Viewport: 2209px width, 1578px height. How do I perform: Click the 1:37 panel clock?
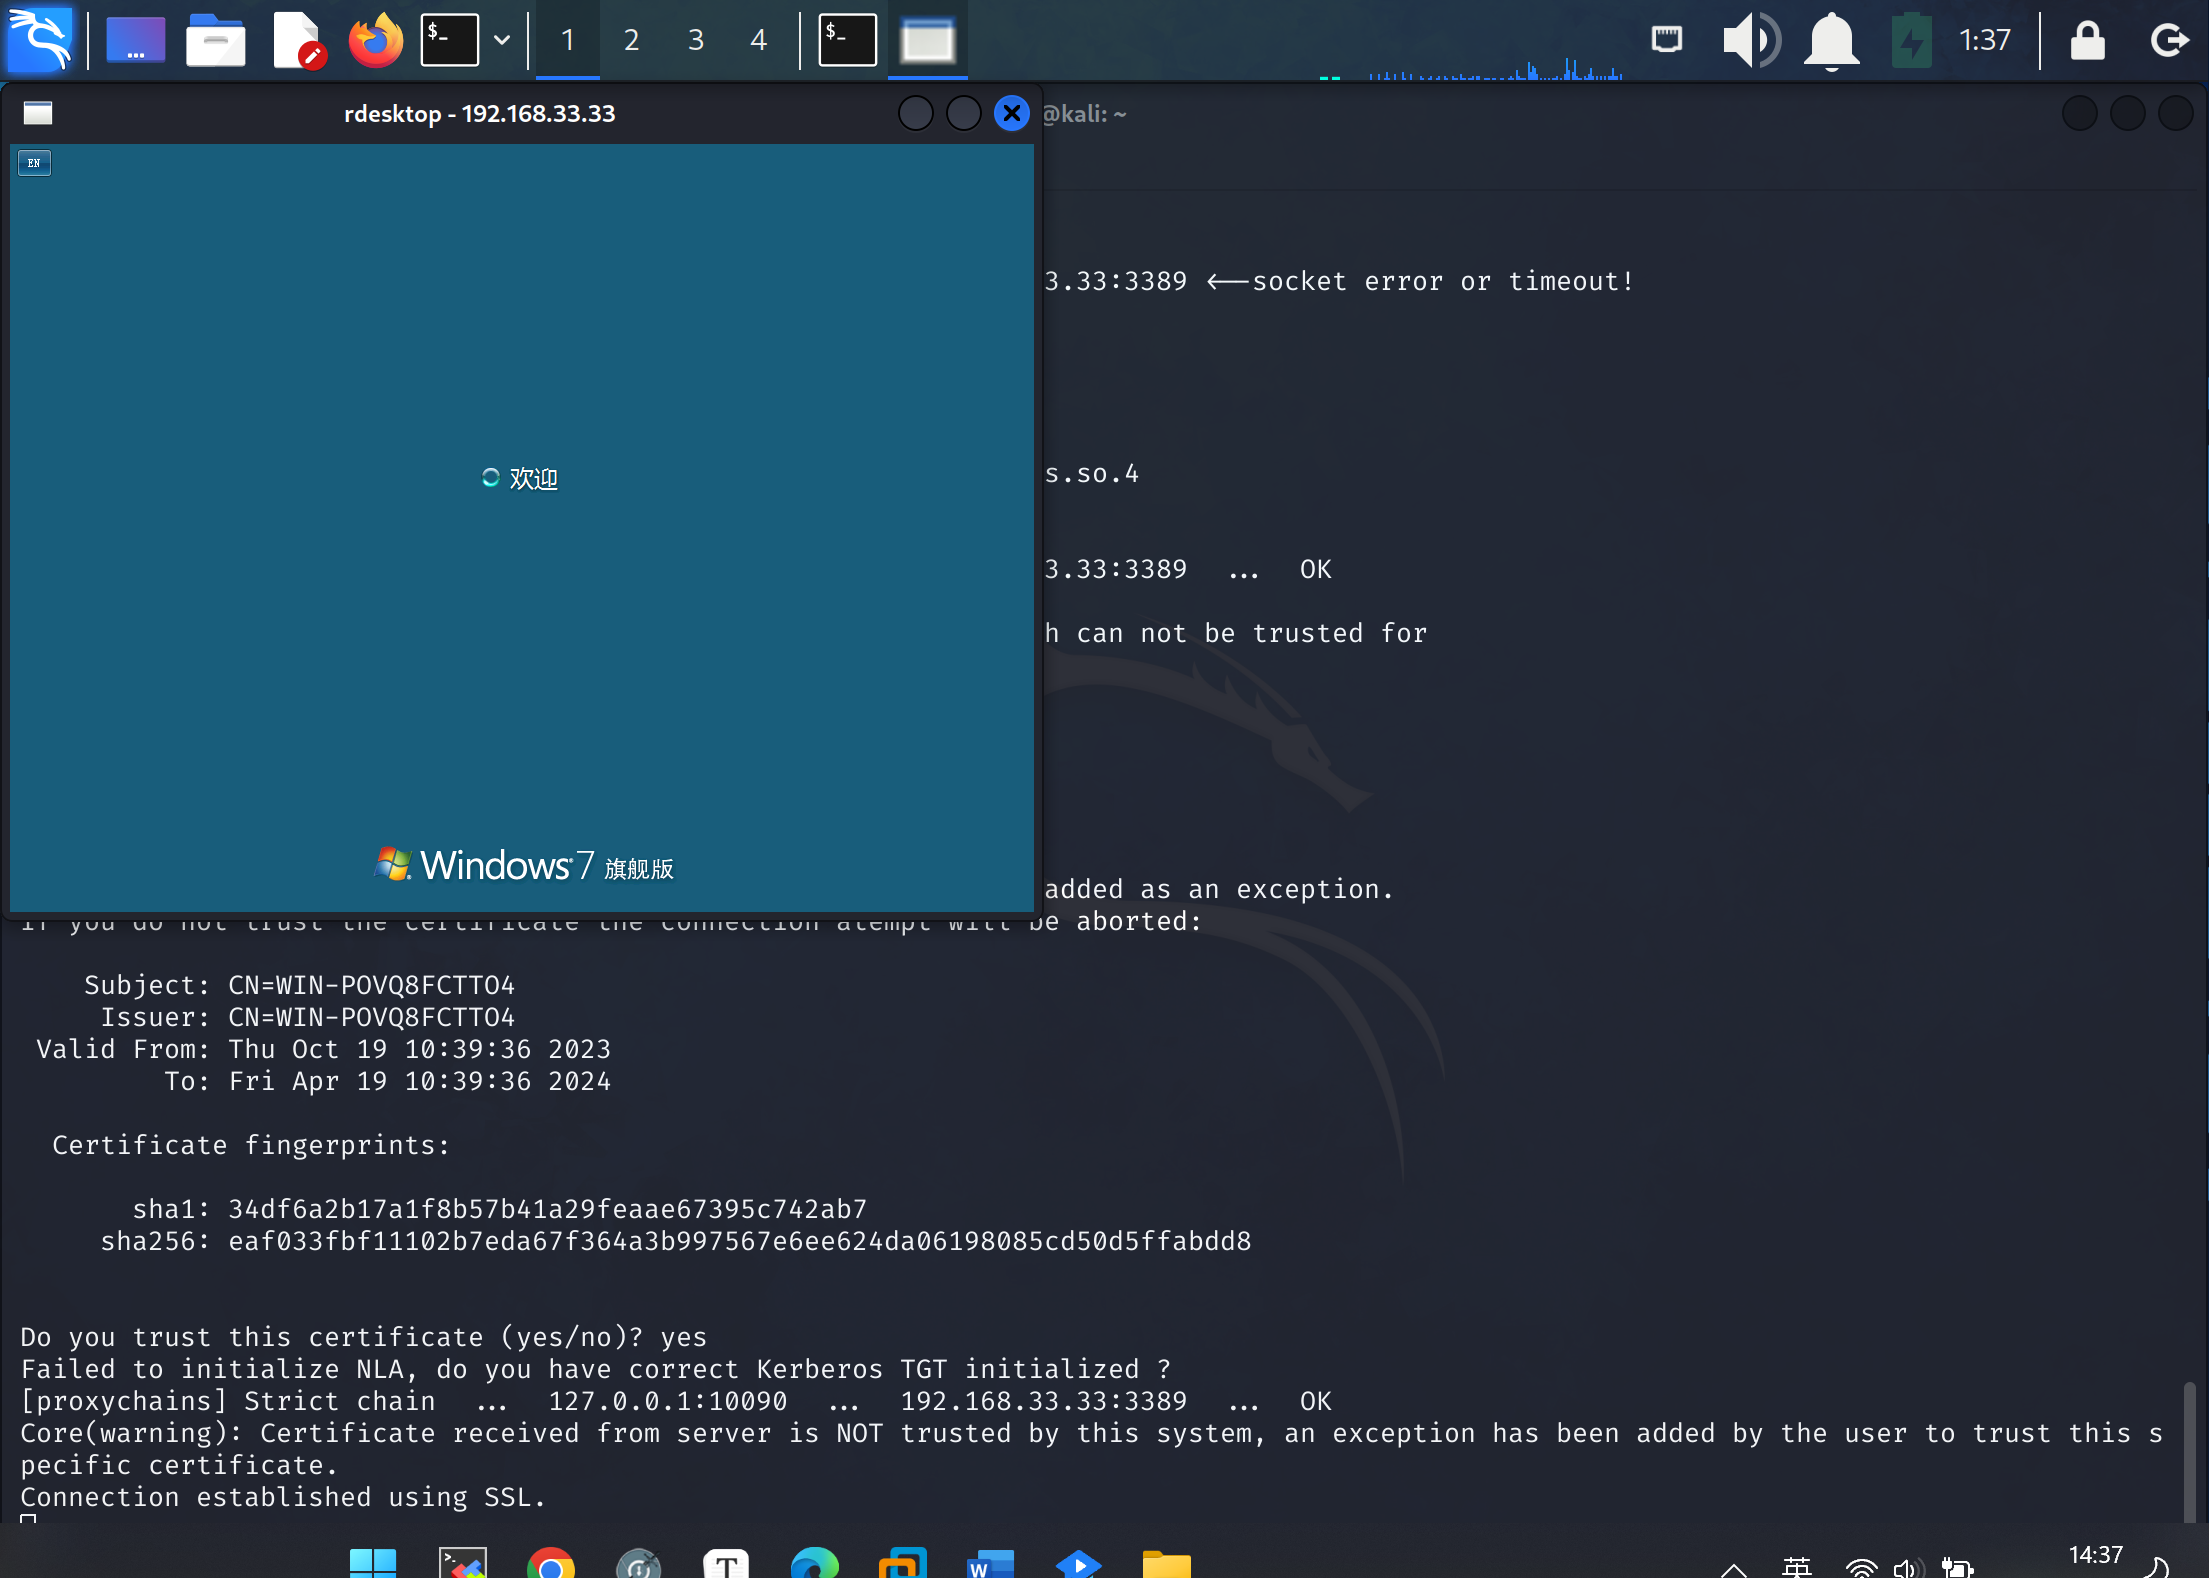[1984, 40]
